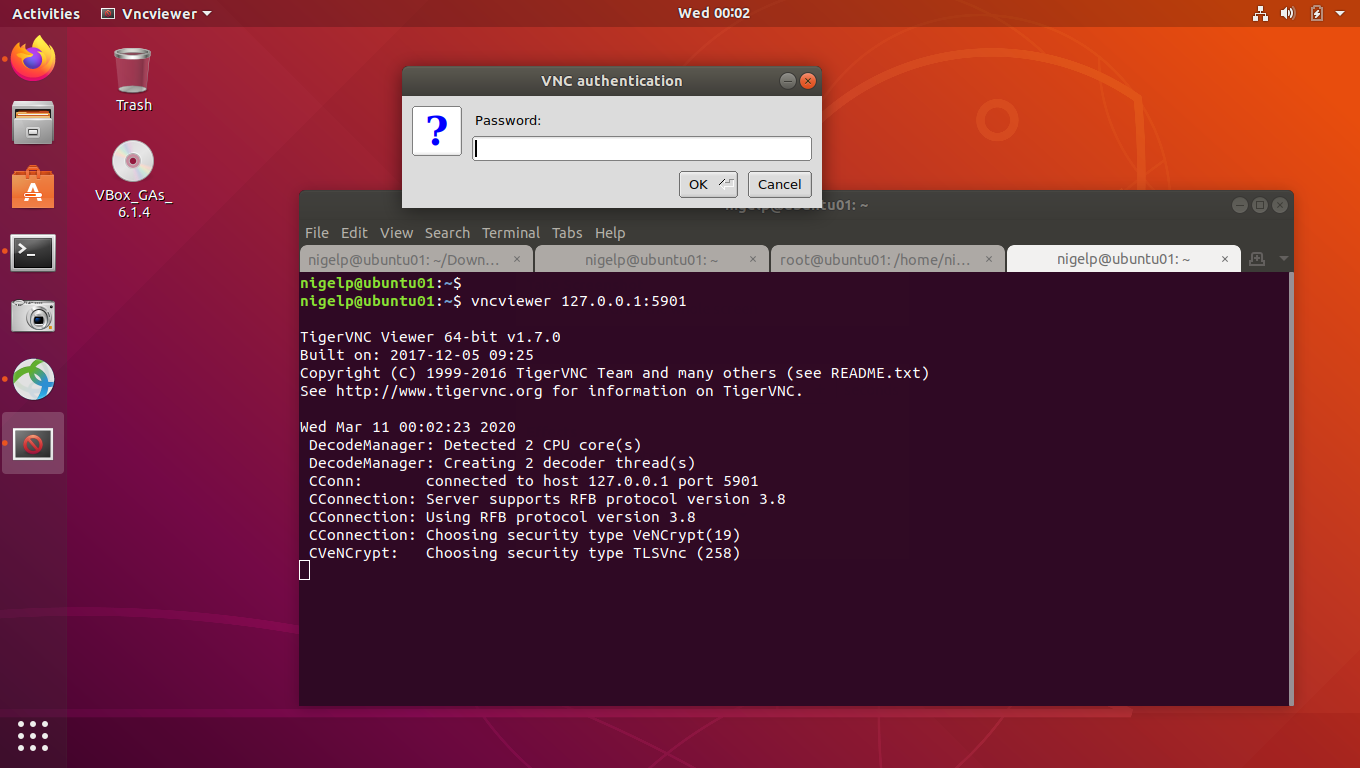Open the terminal Search menu

coord(447,232)
